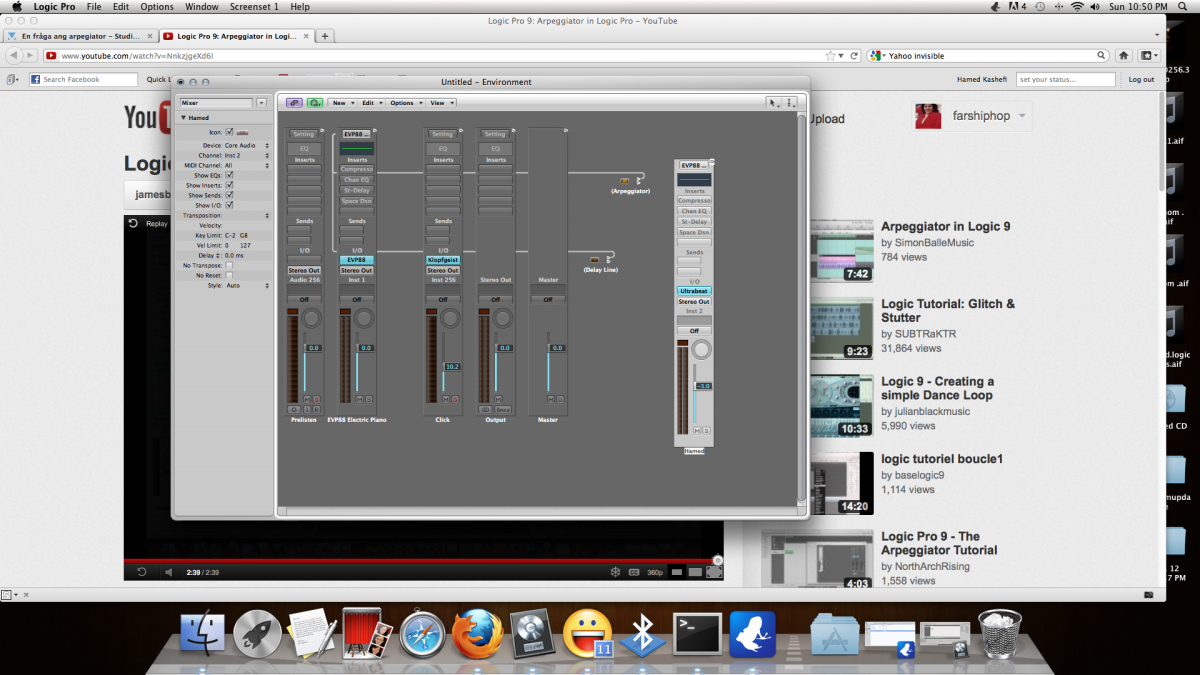
Task: Mute the Click channel strip
Action: pos(446,398)
